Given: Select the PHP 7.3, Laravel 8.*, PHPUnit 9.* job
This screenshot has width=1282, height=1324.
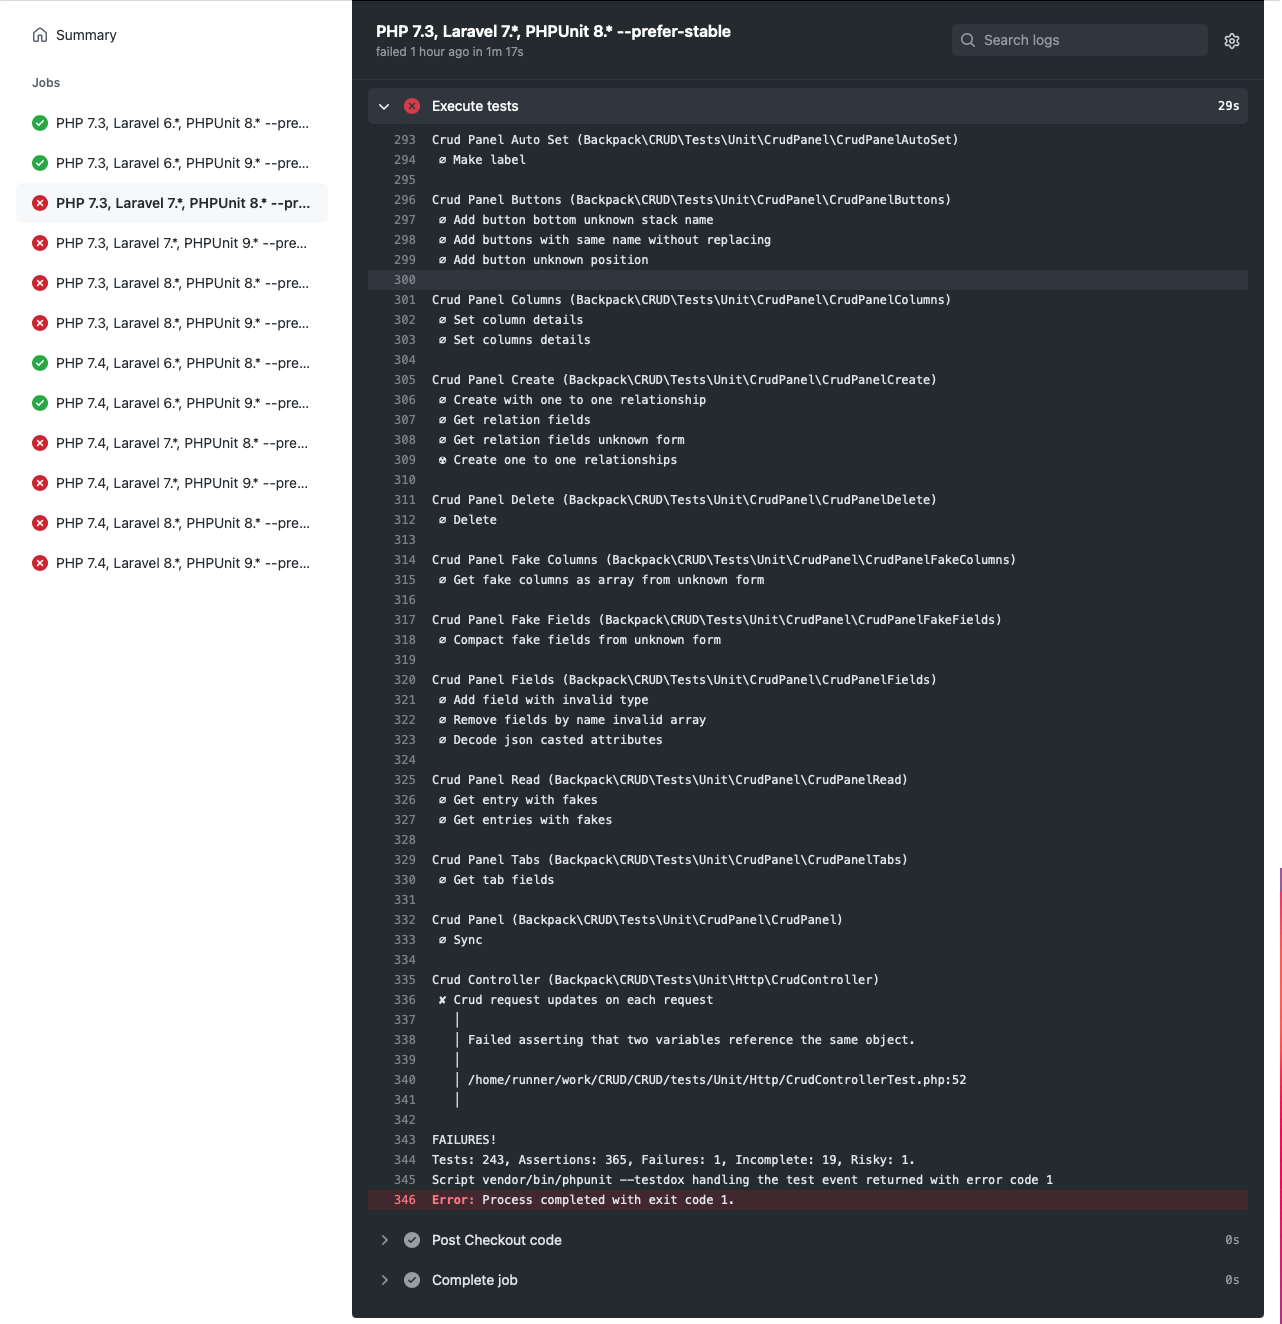Looking at the screenshot, I should tap(182, 323).
